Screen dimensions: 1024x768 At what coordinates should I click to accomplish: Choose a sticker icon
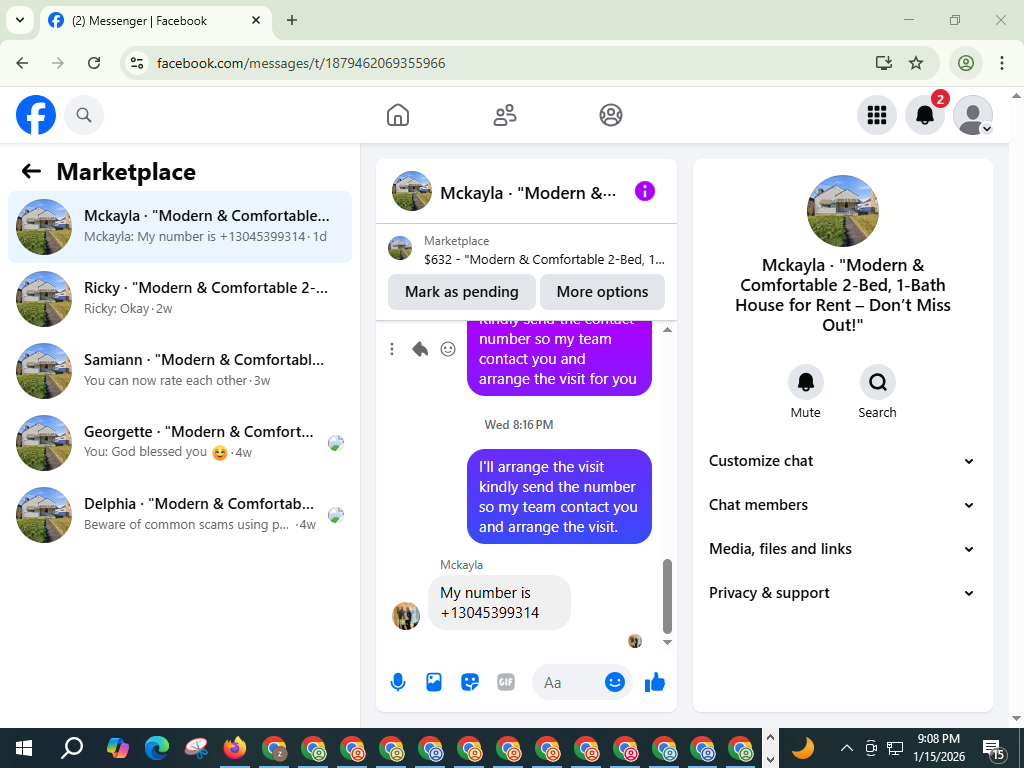tap(470, 682)
